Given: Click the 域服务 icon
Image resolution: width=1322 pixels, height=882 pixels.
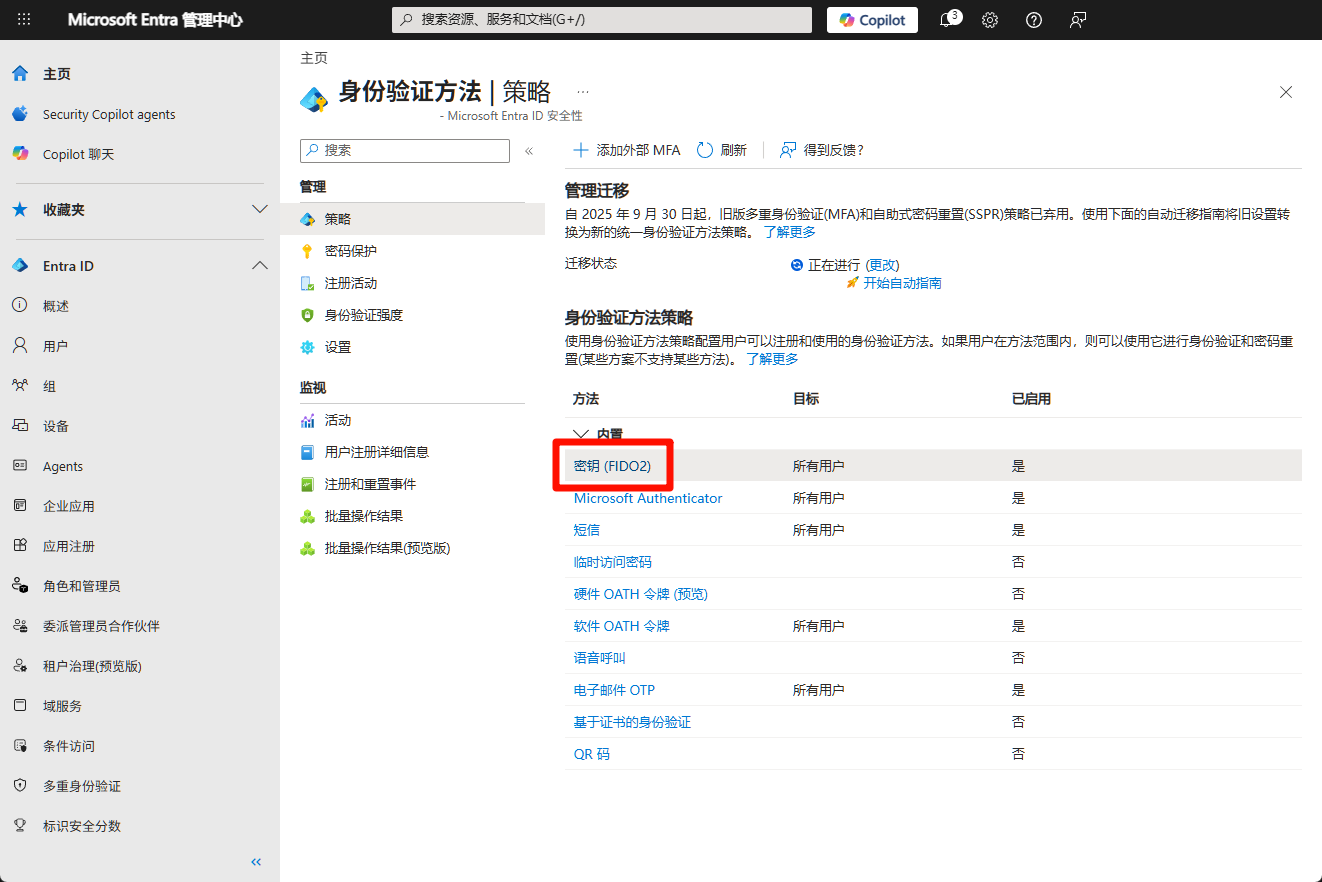Looking at the screenshot, I should [x=20, y=706].
